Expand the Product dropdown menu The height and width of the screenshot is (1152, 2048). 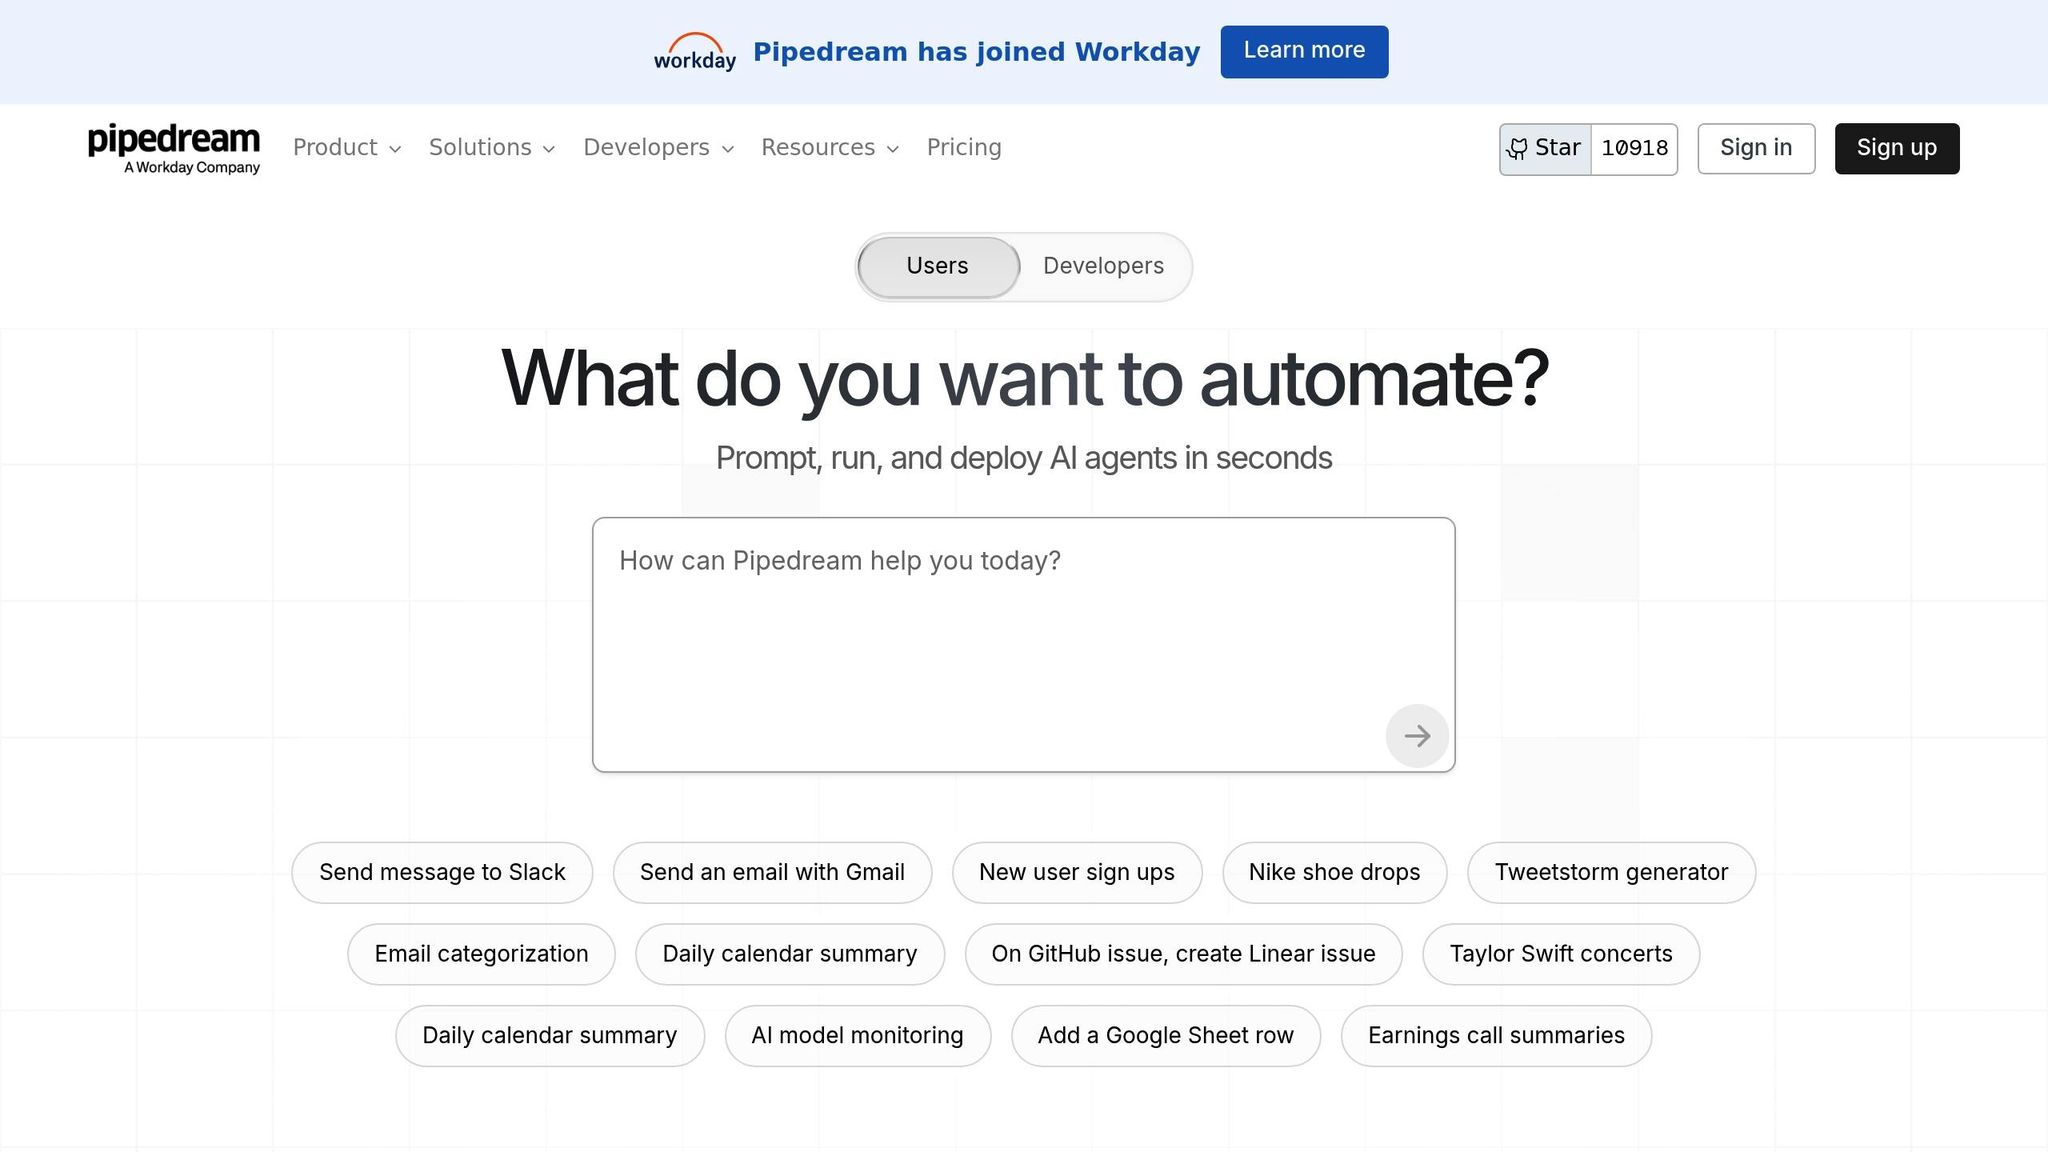[346, 148]
